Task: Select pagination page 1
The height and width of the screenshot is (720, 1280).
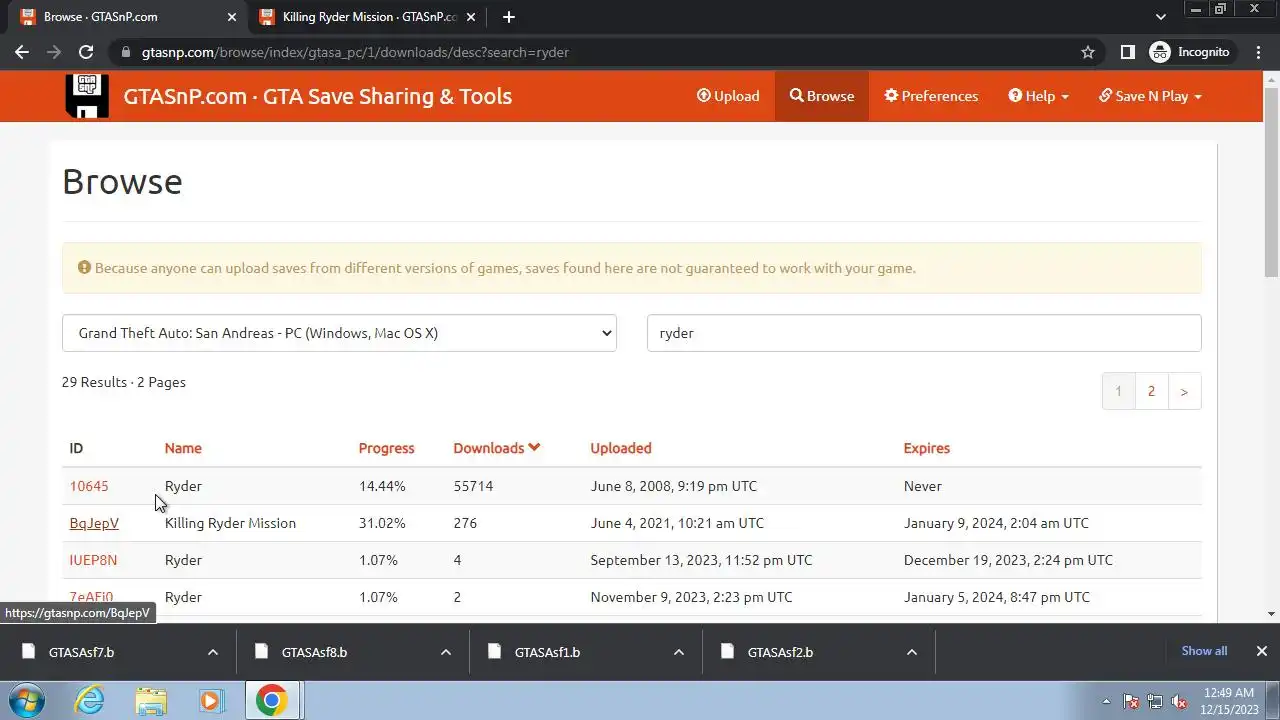Action: click(1118, 391)
